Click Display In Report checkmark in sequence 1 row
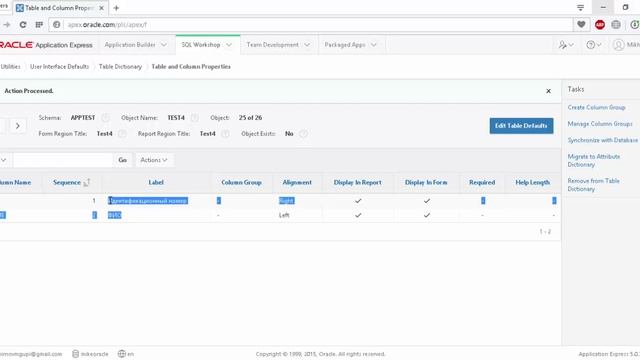Viewport: 640px width, 360px height. coord(358,201)
